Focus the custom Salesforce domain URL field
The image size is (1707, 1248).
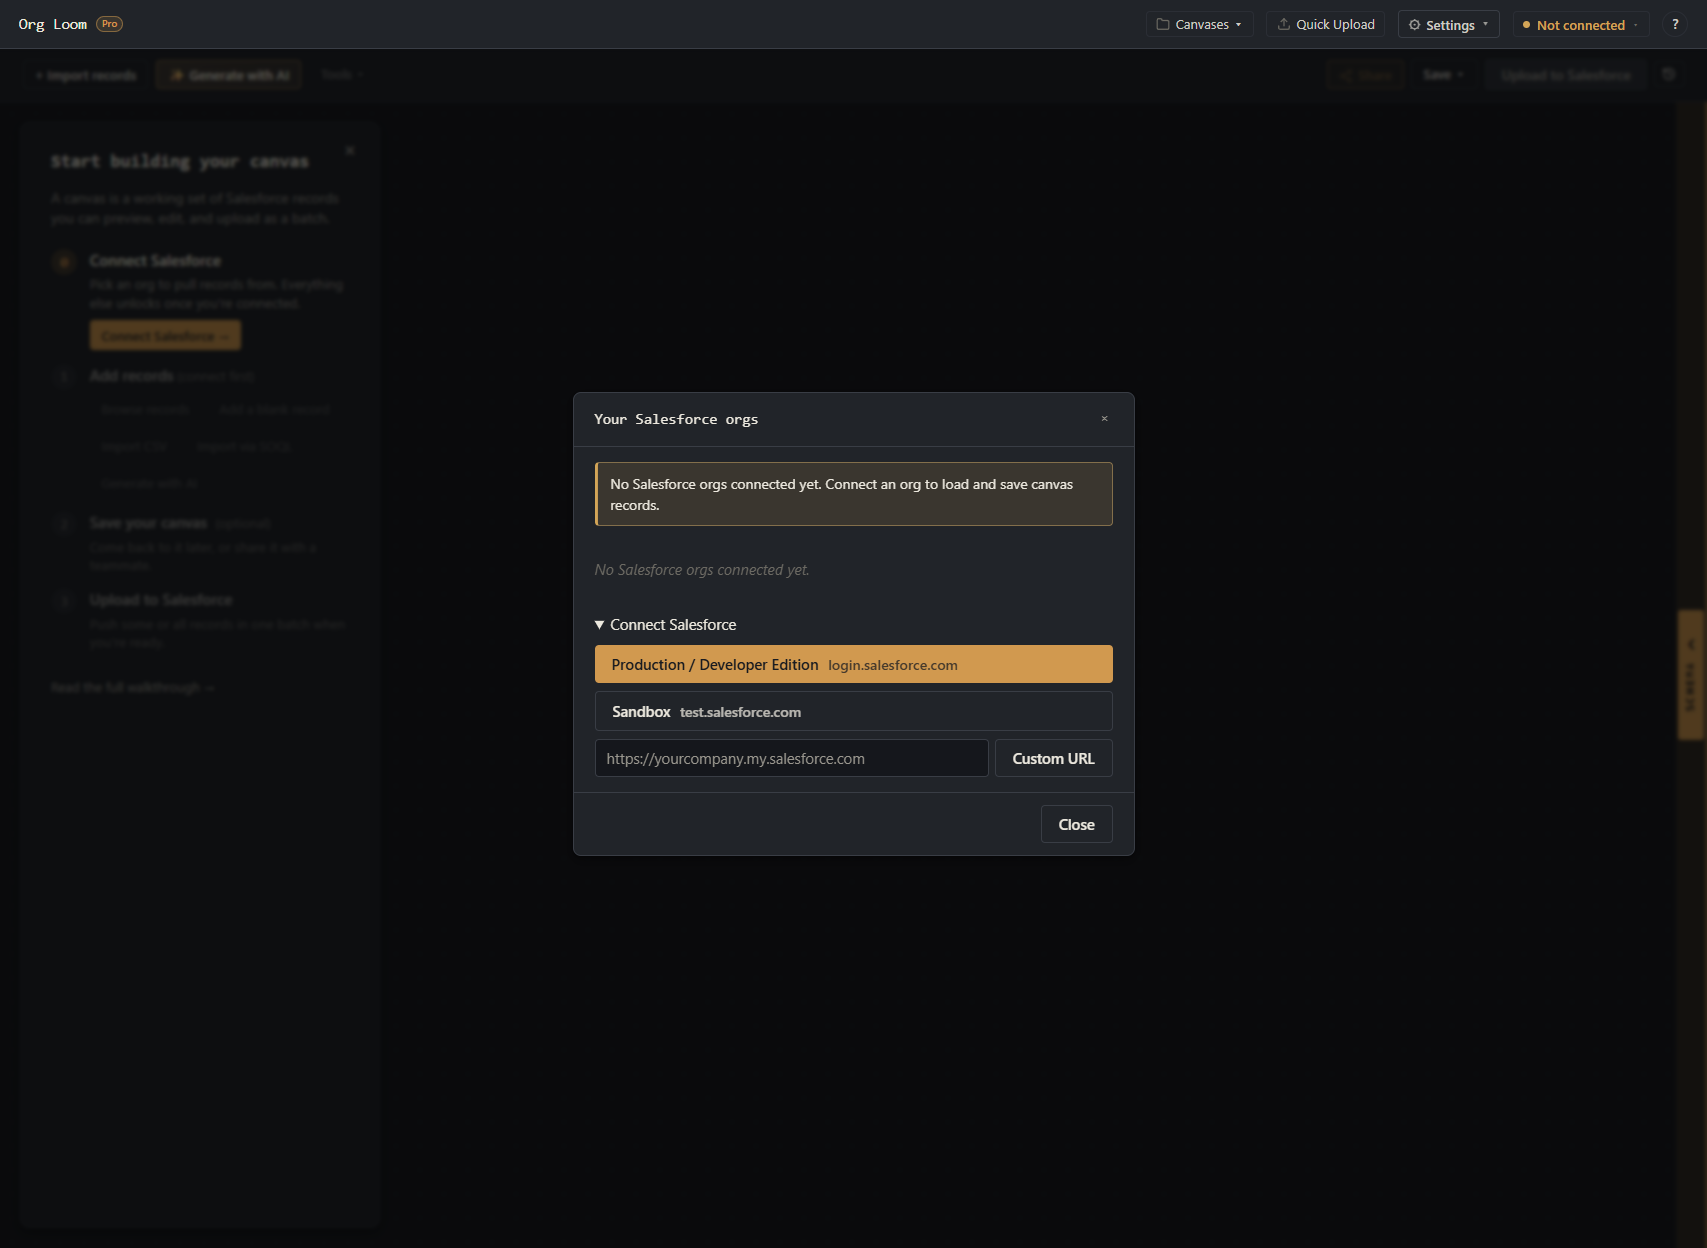coord(791,758)
